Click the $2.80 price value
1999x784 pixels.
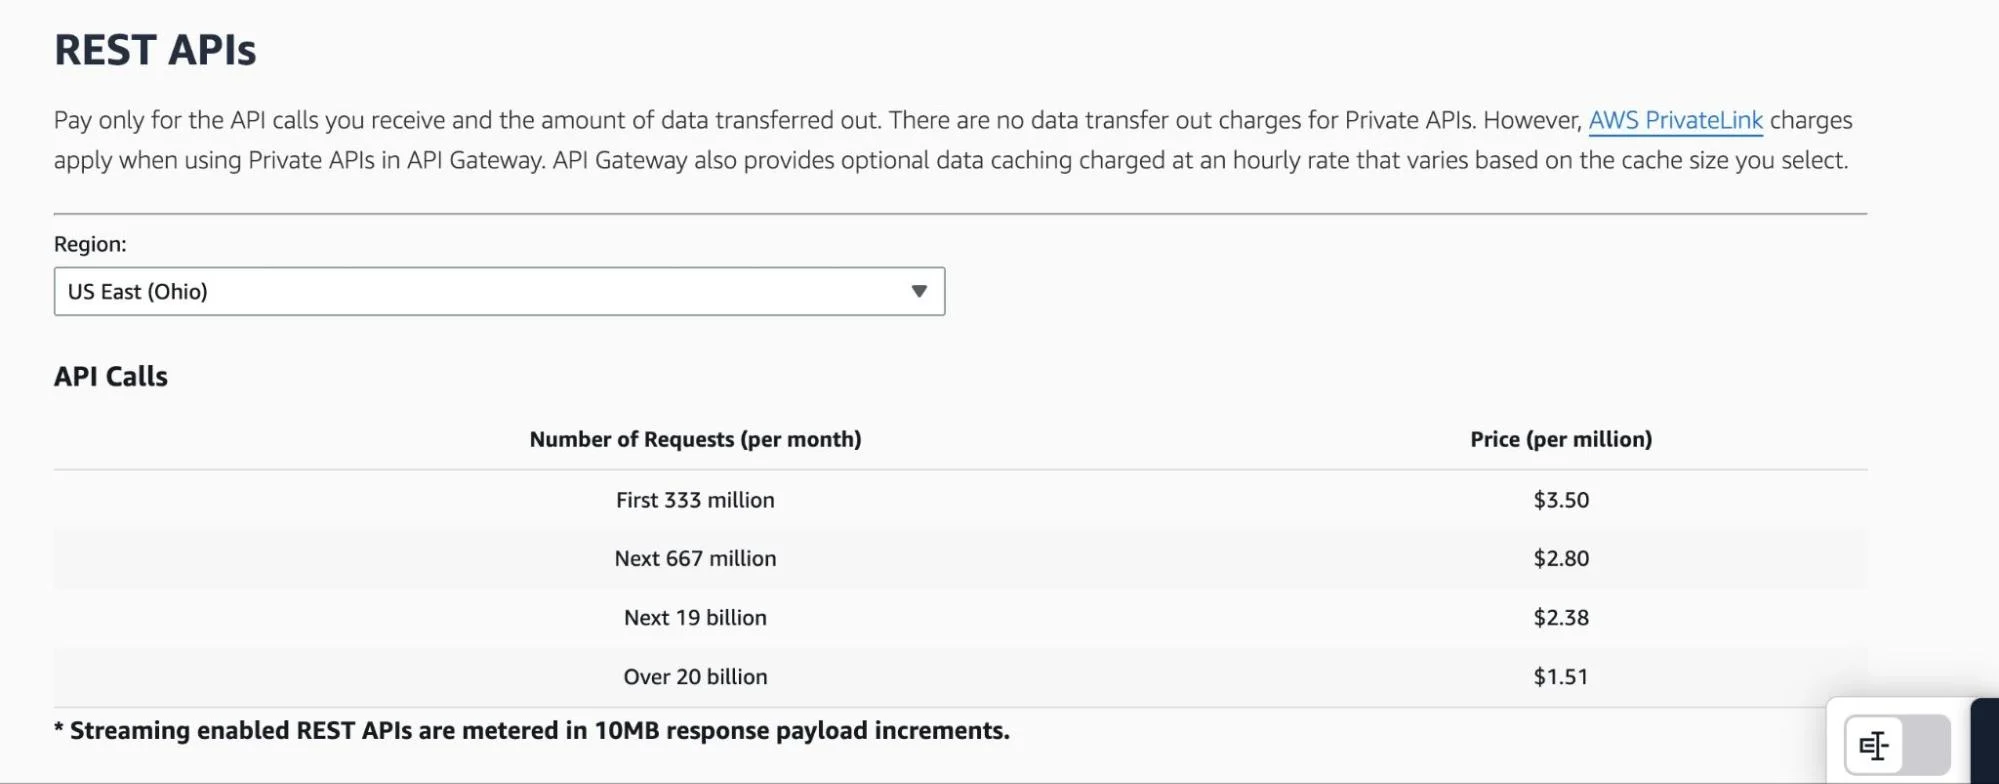(1561, 558)
